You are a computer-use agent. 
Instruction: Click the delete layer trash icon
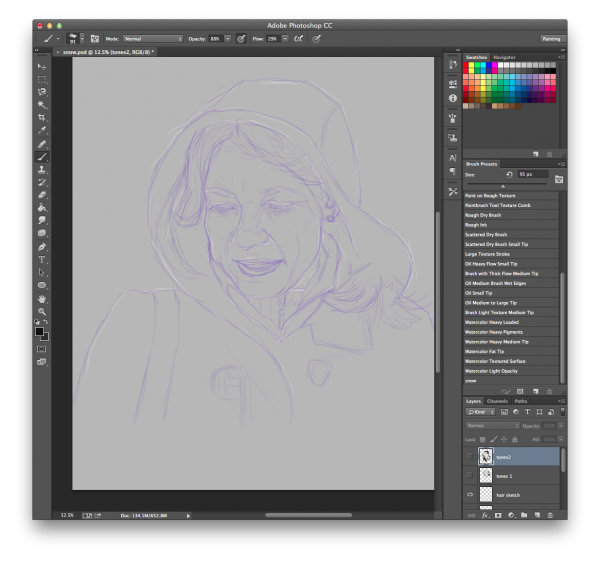(549, 514)
